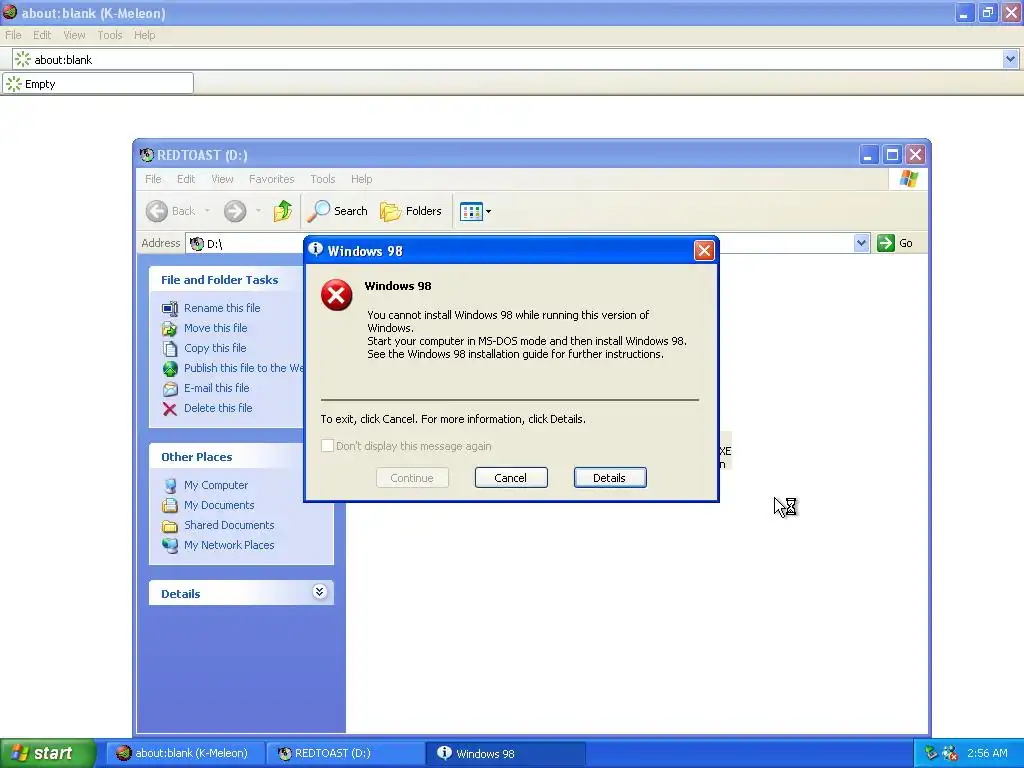Click the My Computer icon
Image resolution: width=1024 pixels, height=768 pixels.
point(170,486)
